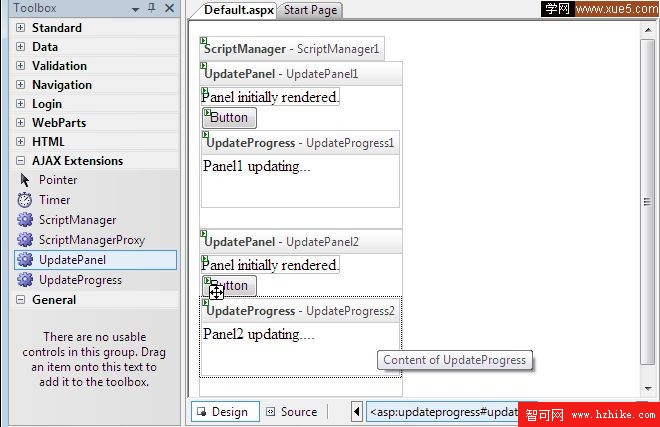
Task: Click the ScriptManager gear icon in the toolbox
Action: tap(25, 219)
